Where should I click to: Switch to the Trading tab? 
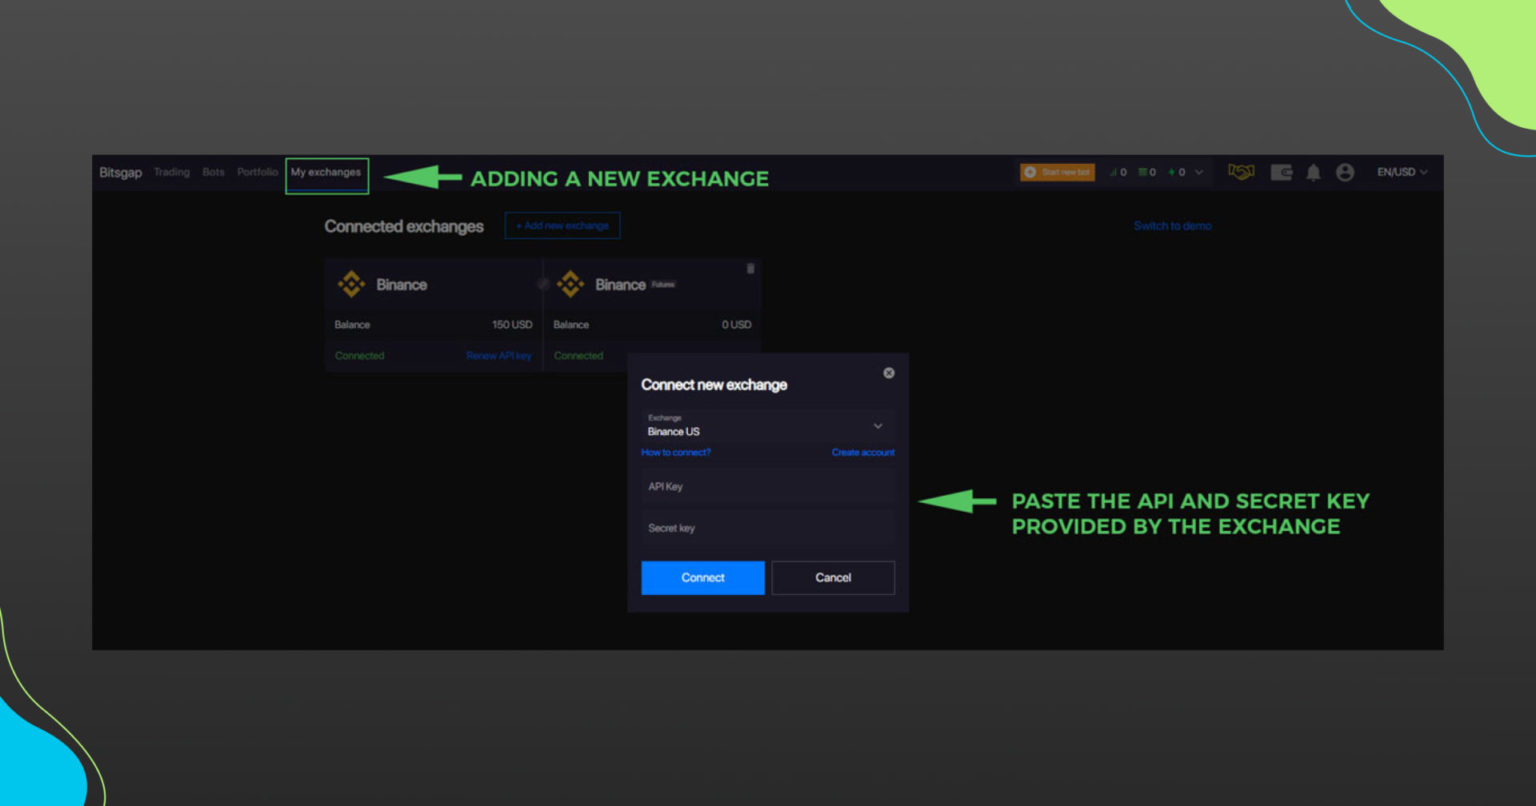tap(172, 172)
